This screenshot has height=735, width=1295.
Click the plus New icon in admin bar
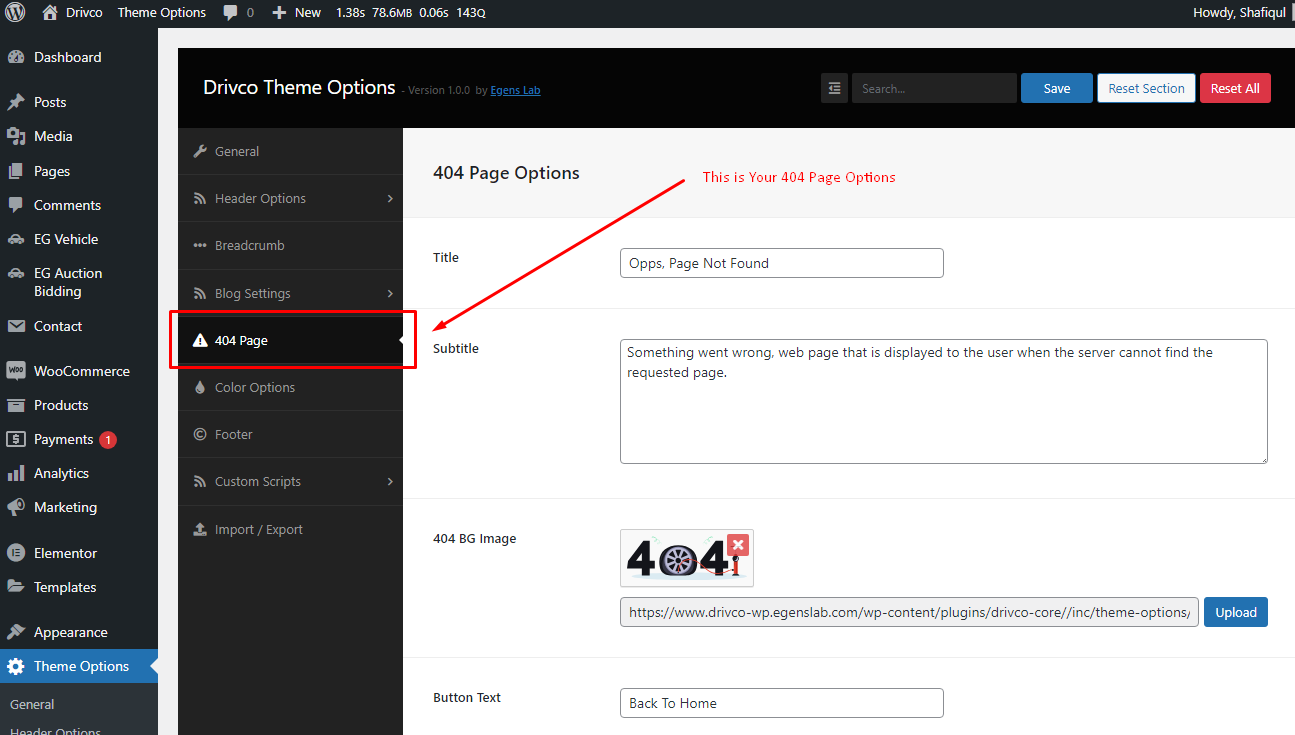[279, 13]
